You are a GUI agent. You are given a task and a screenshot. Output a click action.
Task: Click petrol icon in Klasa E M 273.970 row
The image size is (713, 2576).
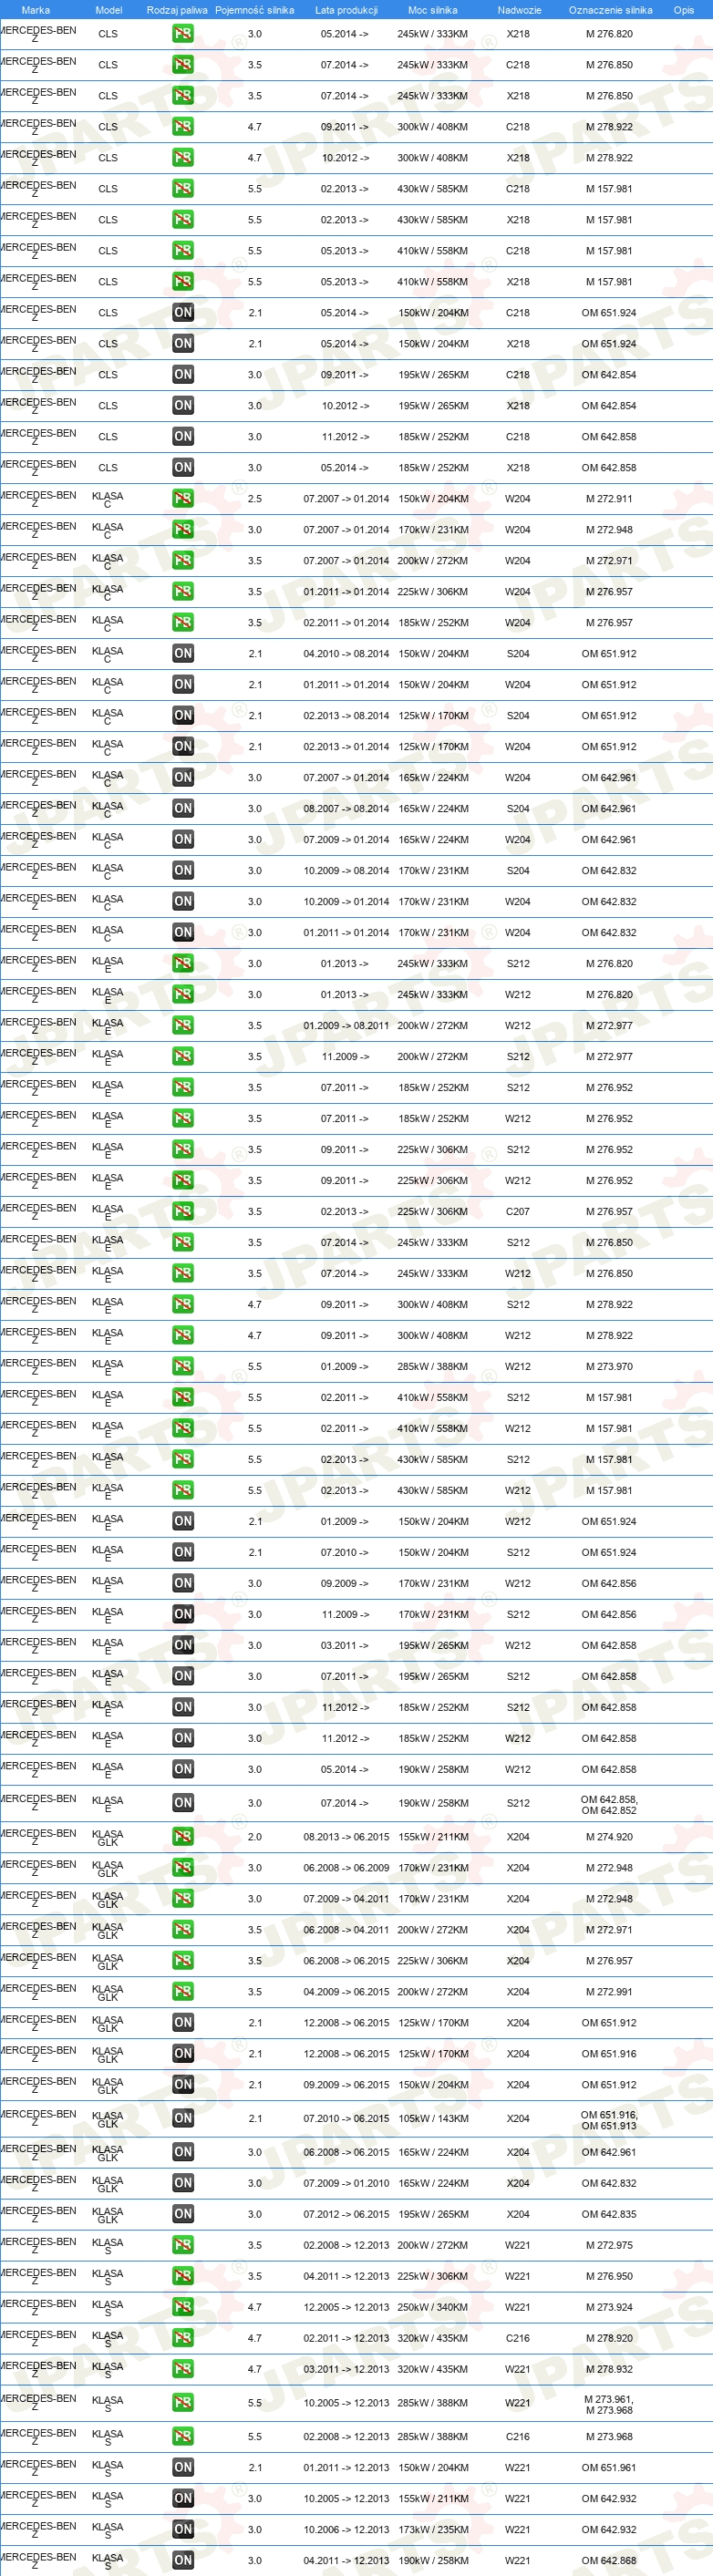(x=183, y=1367)
